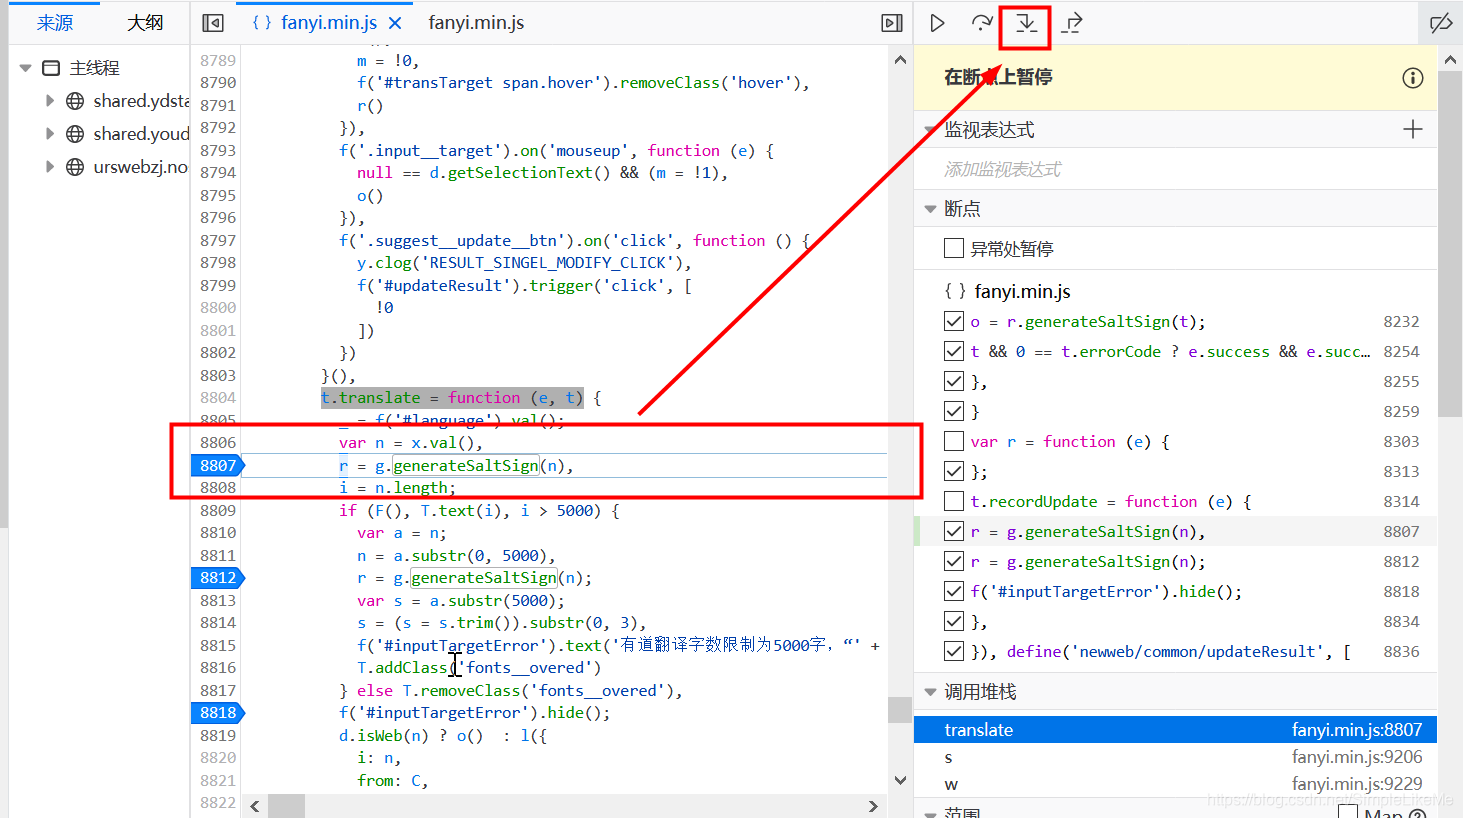Remove breakpoint marker on line 8818

pos(218,713)
